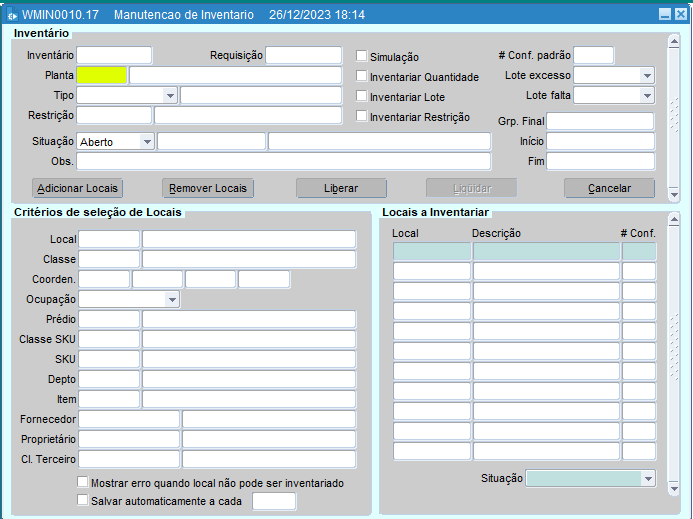Viewport: 693px width, 519px height.
Task: Expand the Tipo dropdown
Action: click(170, 96)
